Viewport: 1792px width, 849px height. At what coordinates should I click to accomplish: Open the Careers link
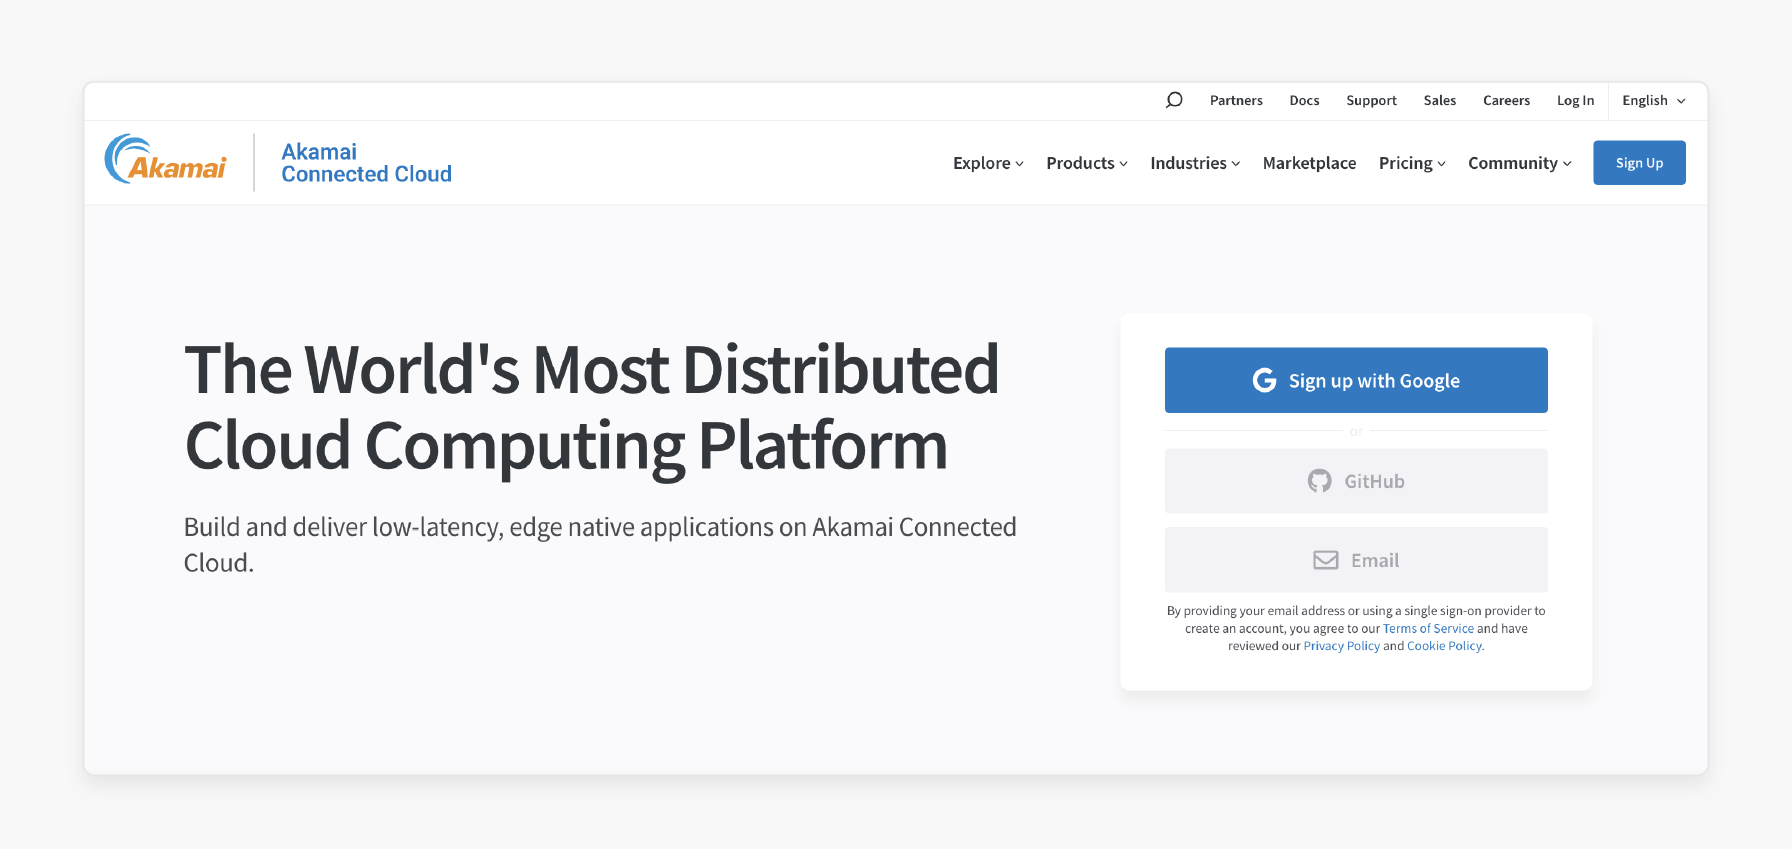click(1506, 100)
